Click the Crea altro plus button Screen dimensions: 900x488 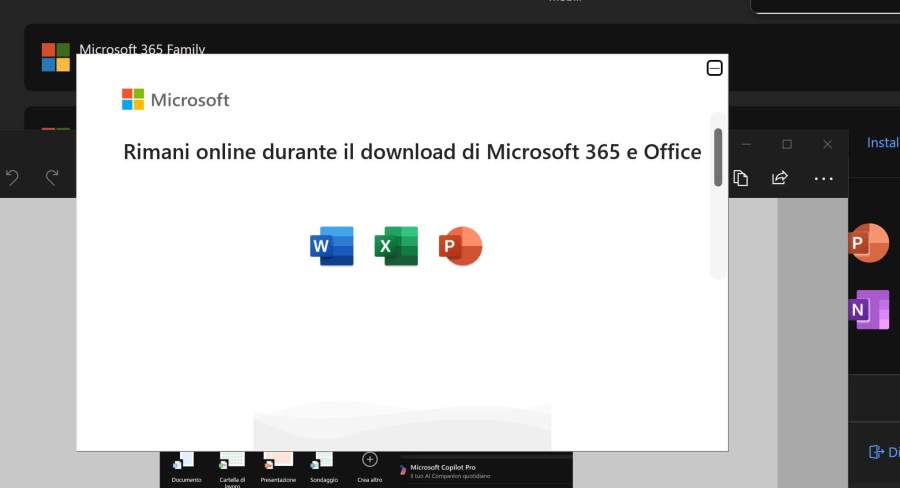coord(369,460)
